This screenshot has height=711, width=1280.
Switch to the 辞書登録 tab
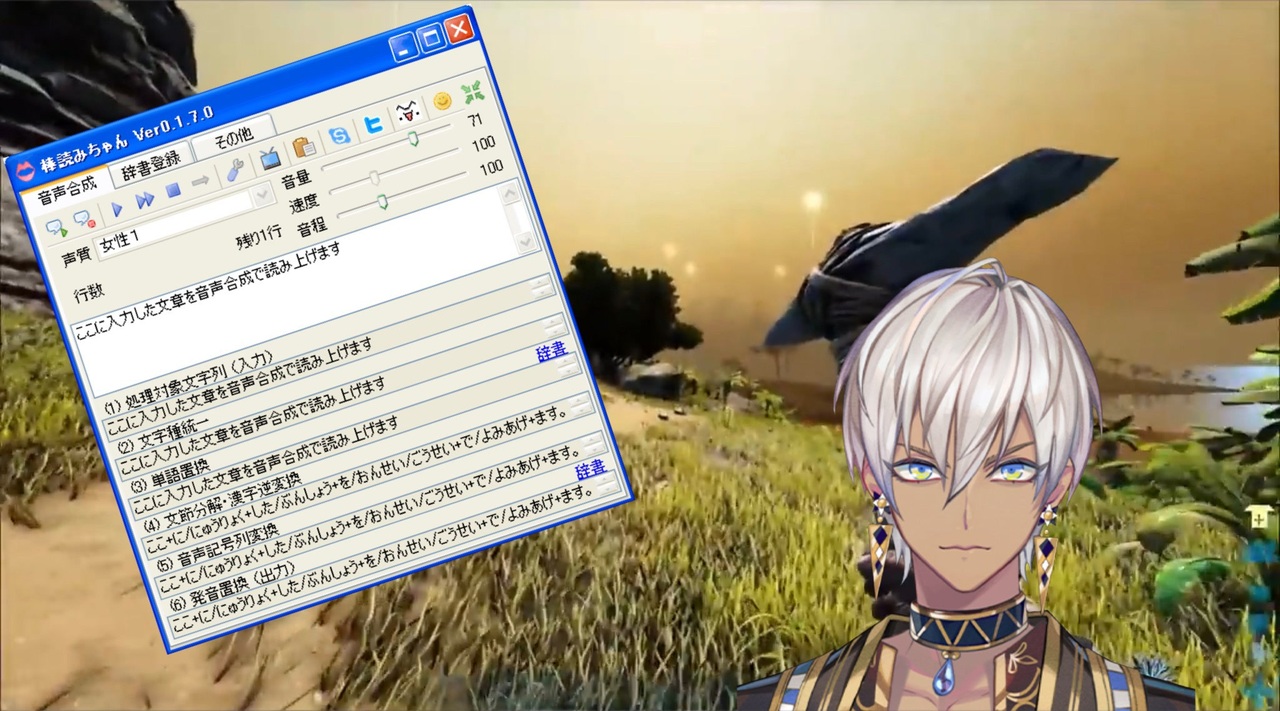(152, 163)
